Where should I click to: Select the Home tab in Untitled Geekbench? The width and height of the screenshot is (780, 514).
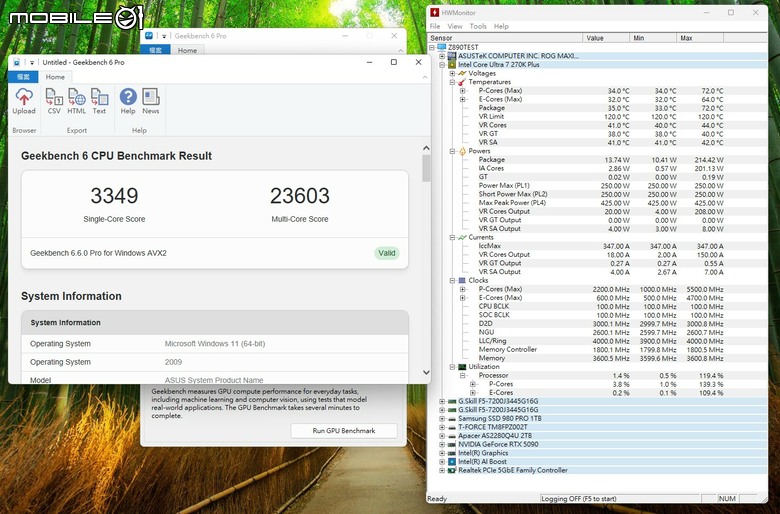click(55, 77)
